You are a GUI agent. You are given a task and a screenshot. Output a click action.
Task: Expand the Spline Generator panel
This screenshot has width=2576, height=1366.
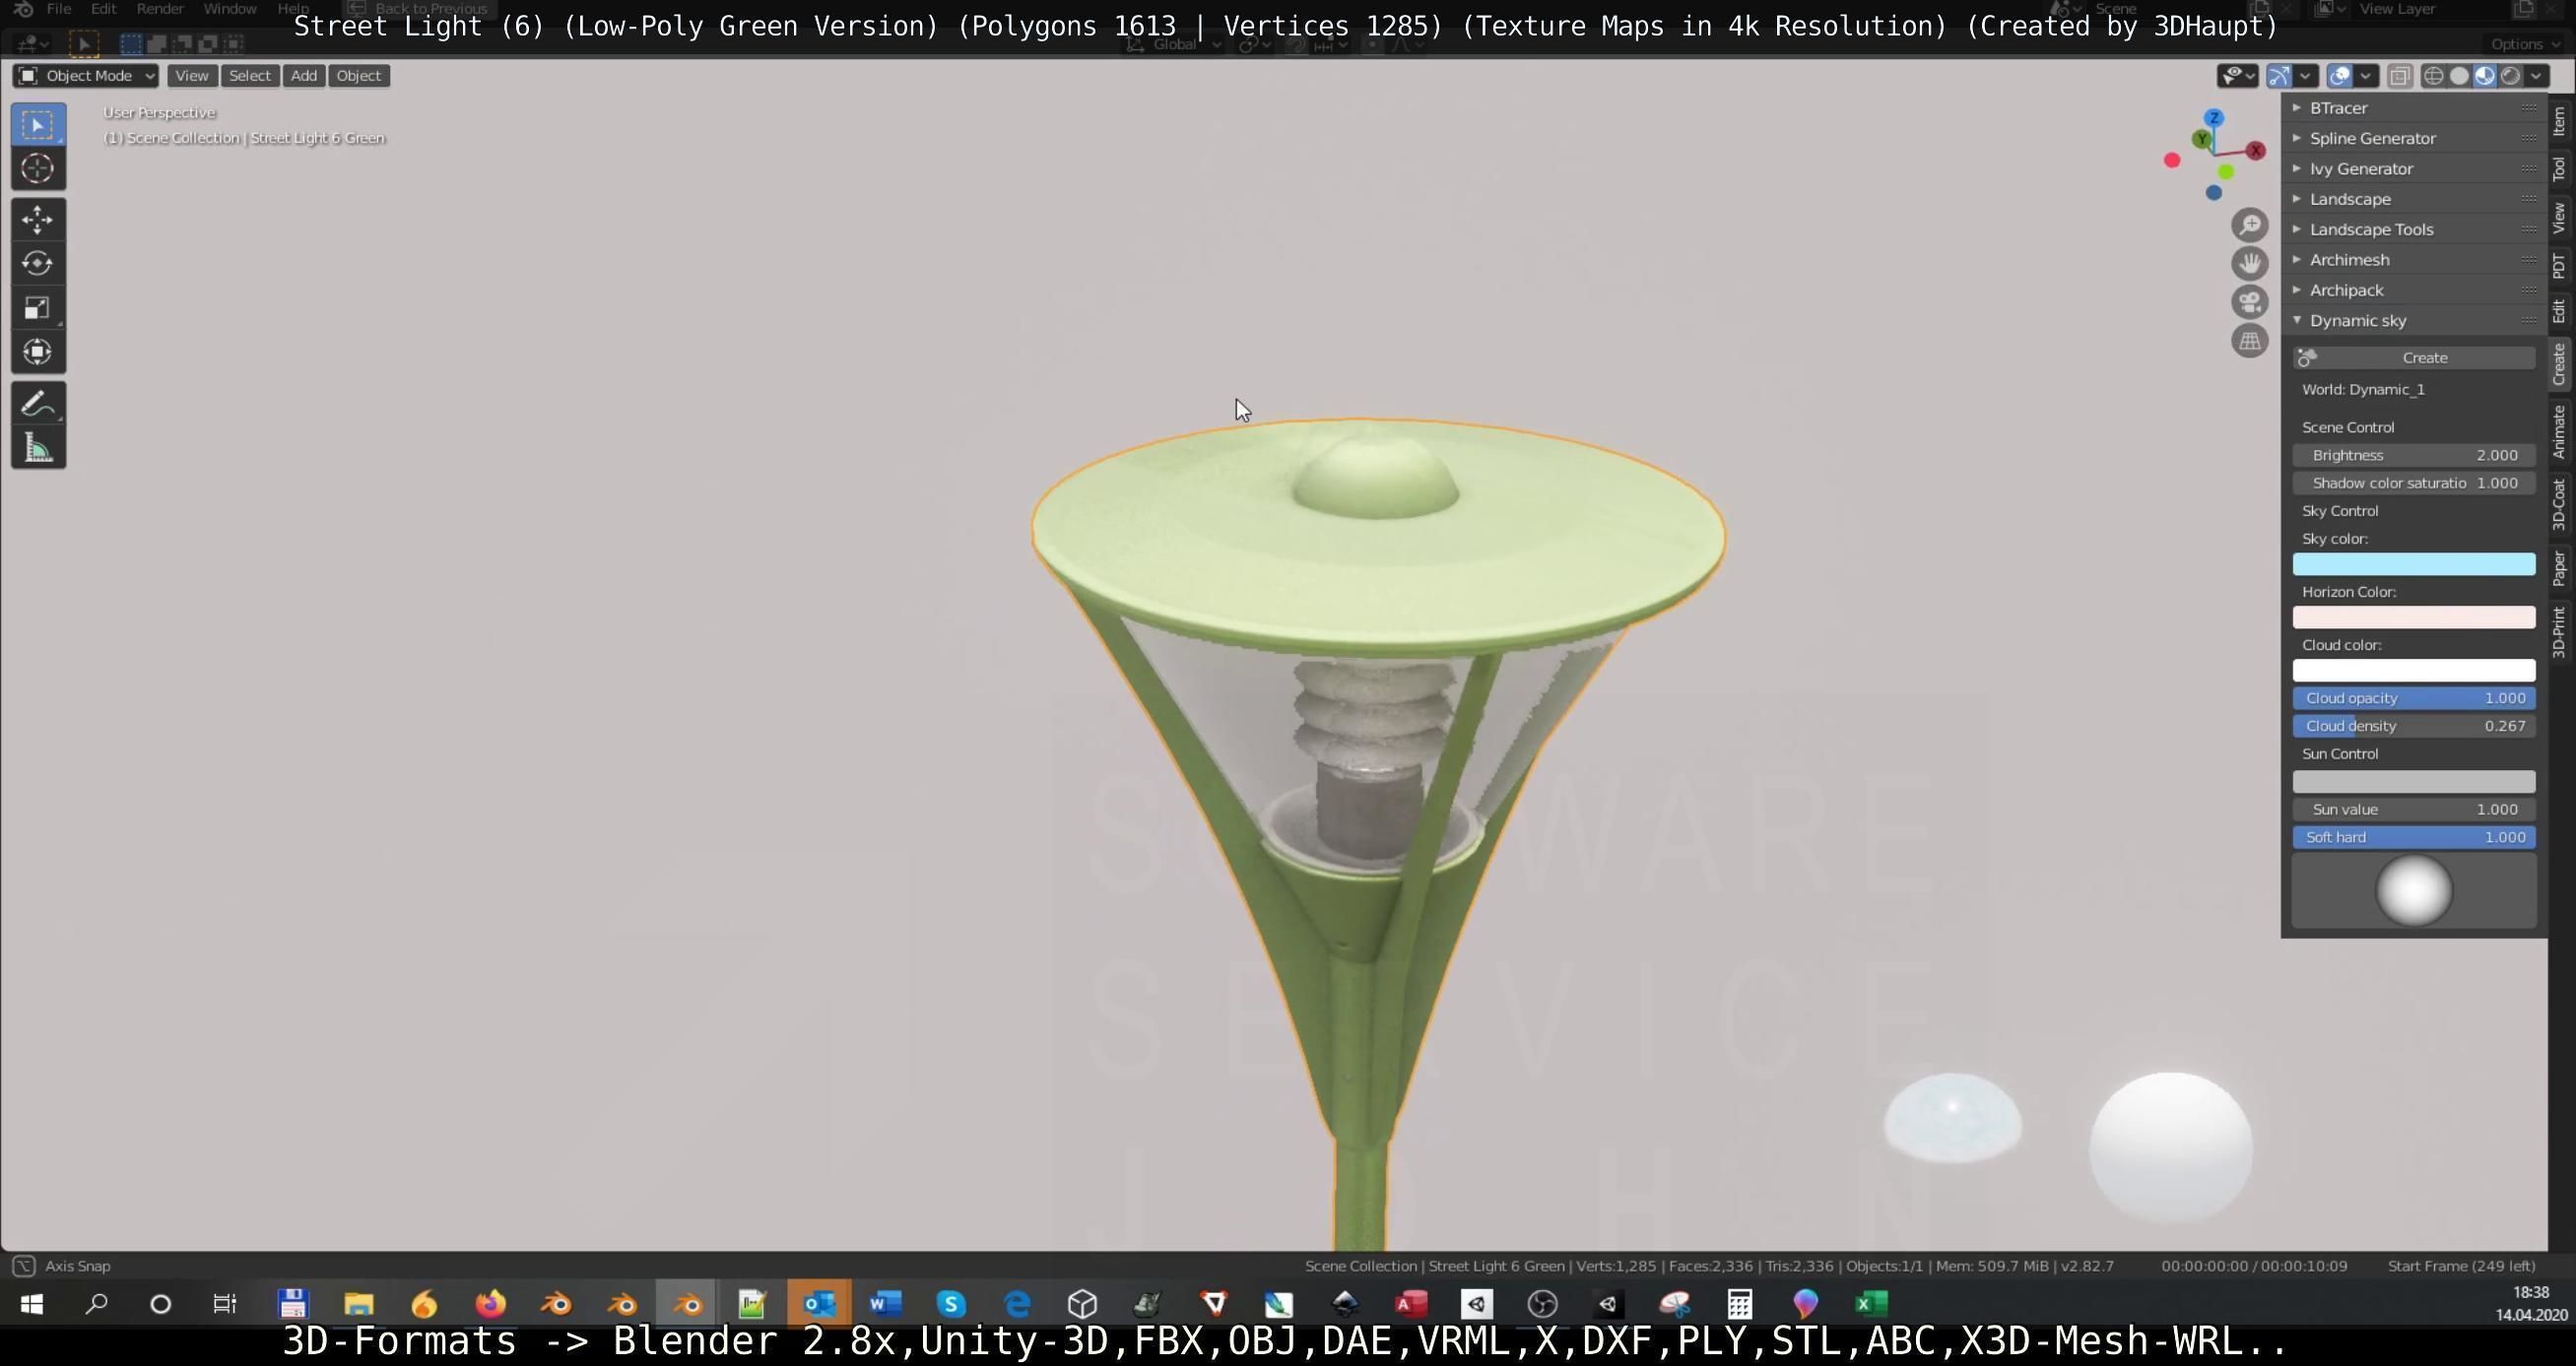2414,138
